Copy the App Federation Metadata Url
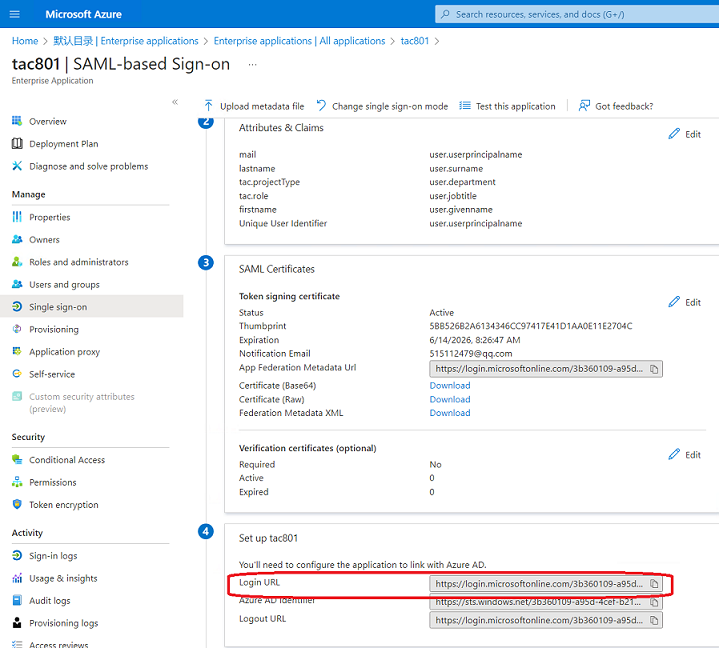 click(654, 369)
